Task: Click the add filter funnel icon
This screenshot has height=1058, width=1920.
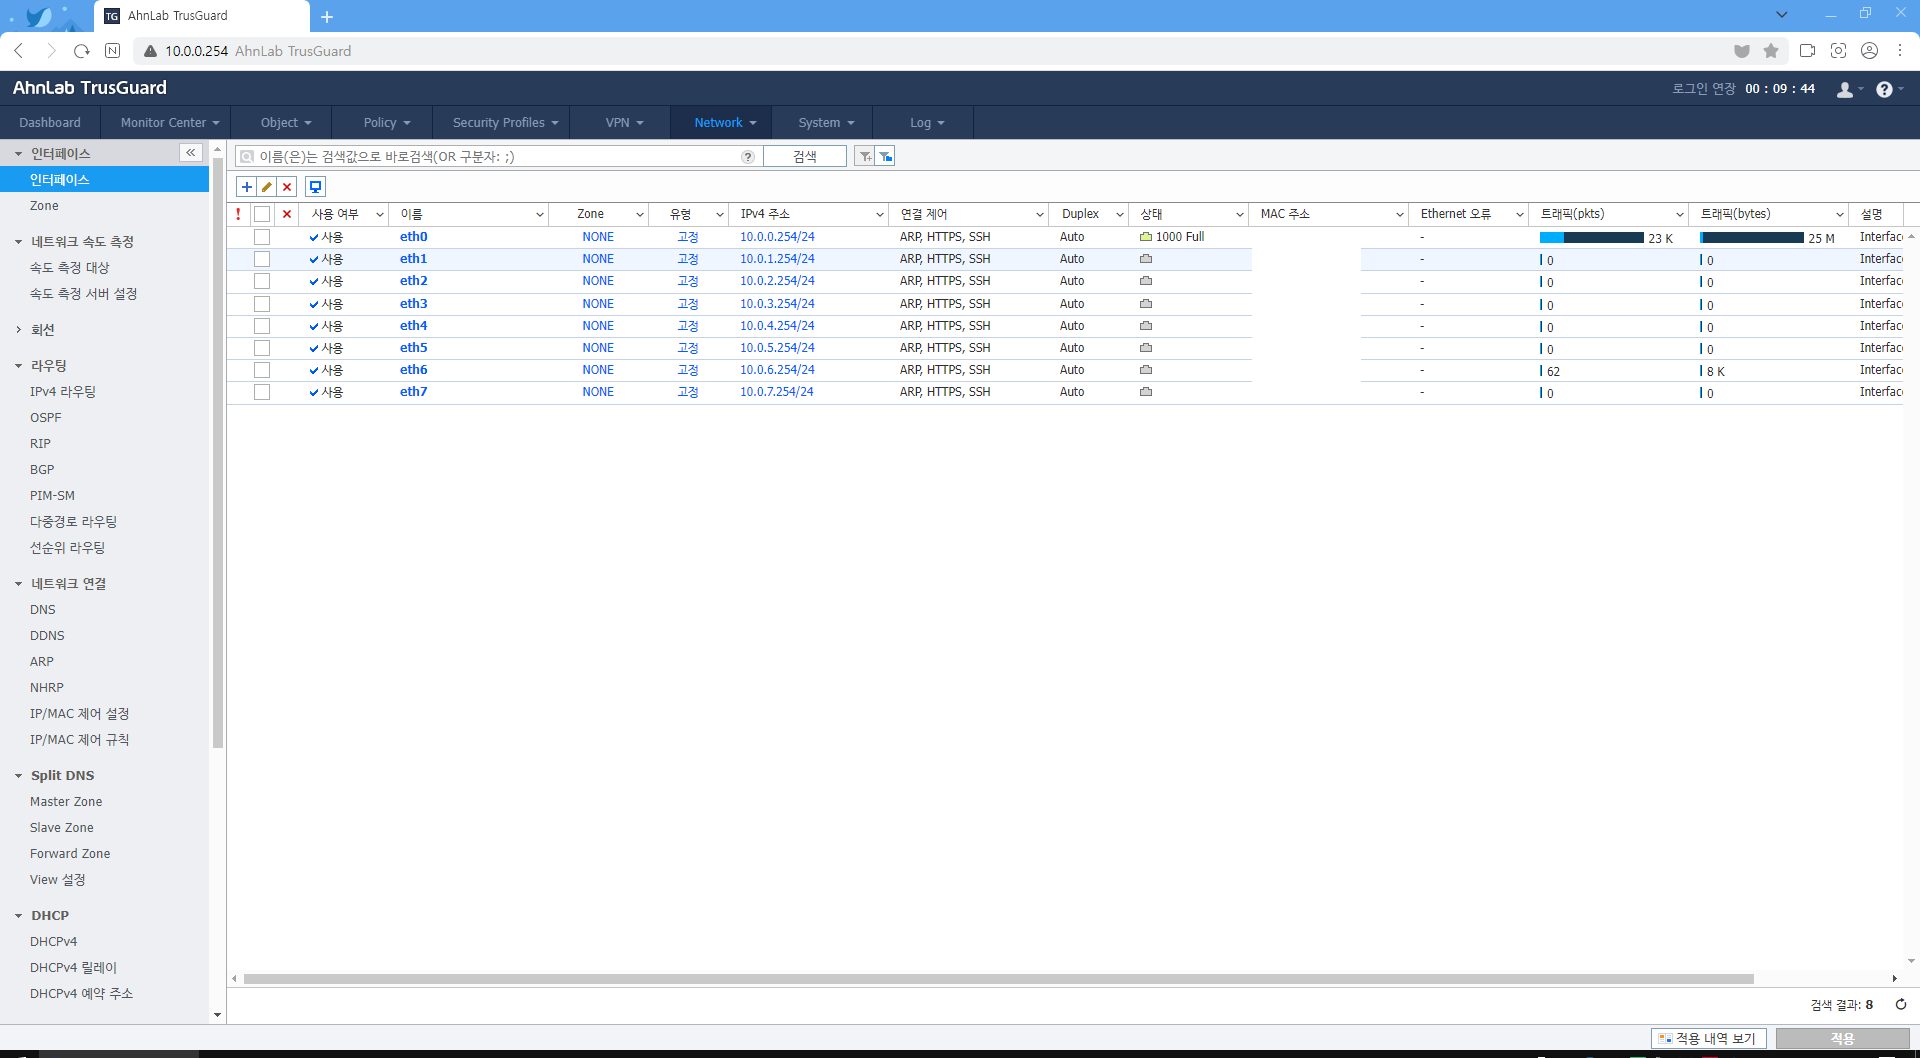Action: click(865, 156)
